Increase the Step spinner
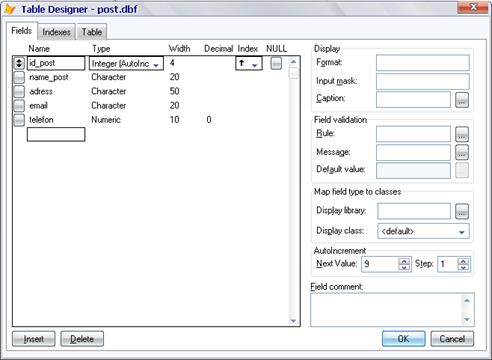 (x=463, y=261)
